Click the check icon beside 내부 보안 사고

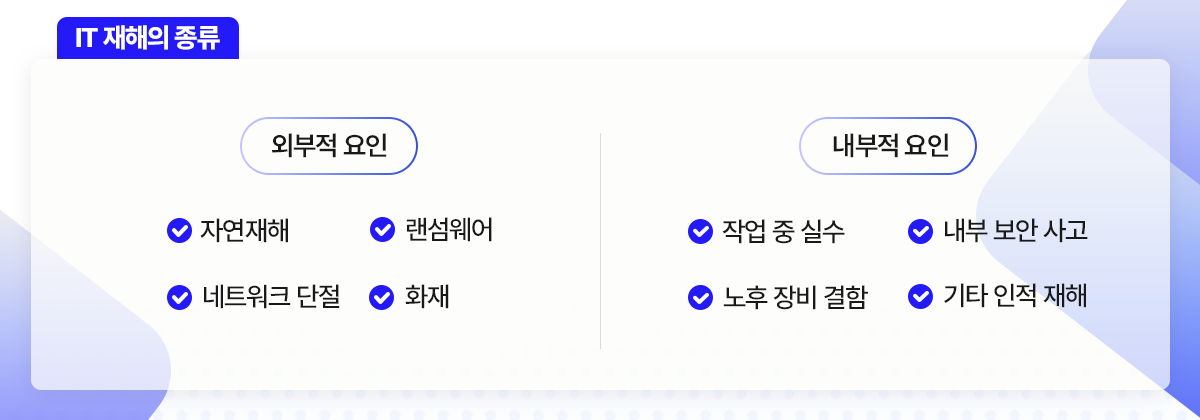tap(920, 231)
